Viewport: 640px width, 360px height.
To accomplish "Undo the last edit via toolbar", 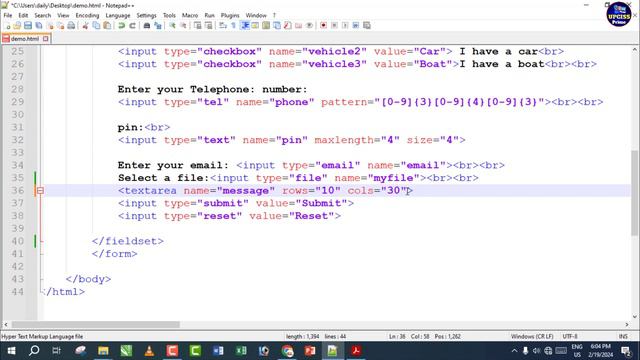I will pyautogui.click(x=122, y=25).
